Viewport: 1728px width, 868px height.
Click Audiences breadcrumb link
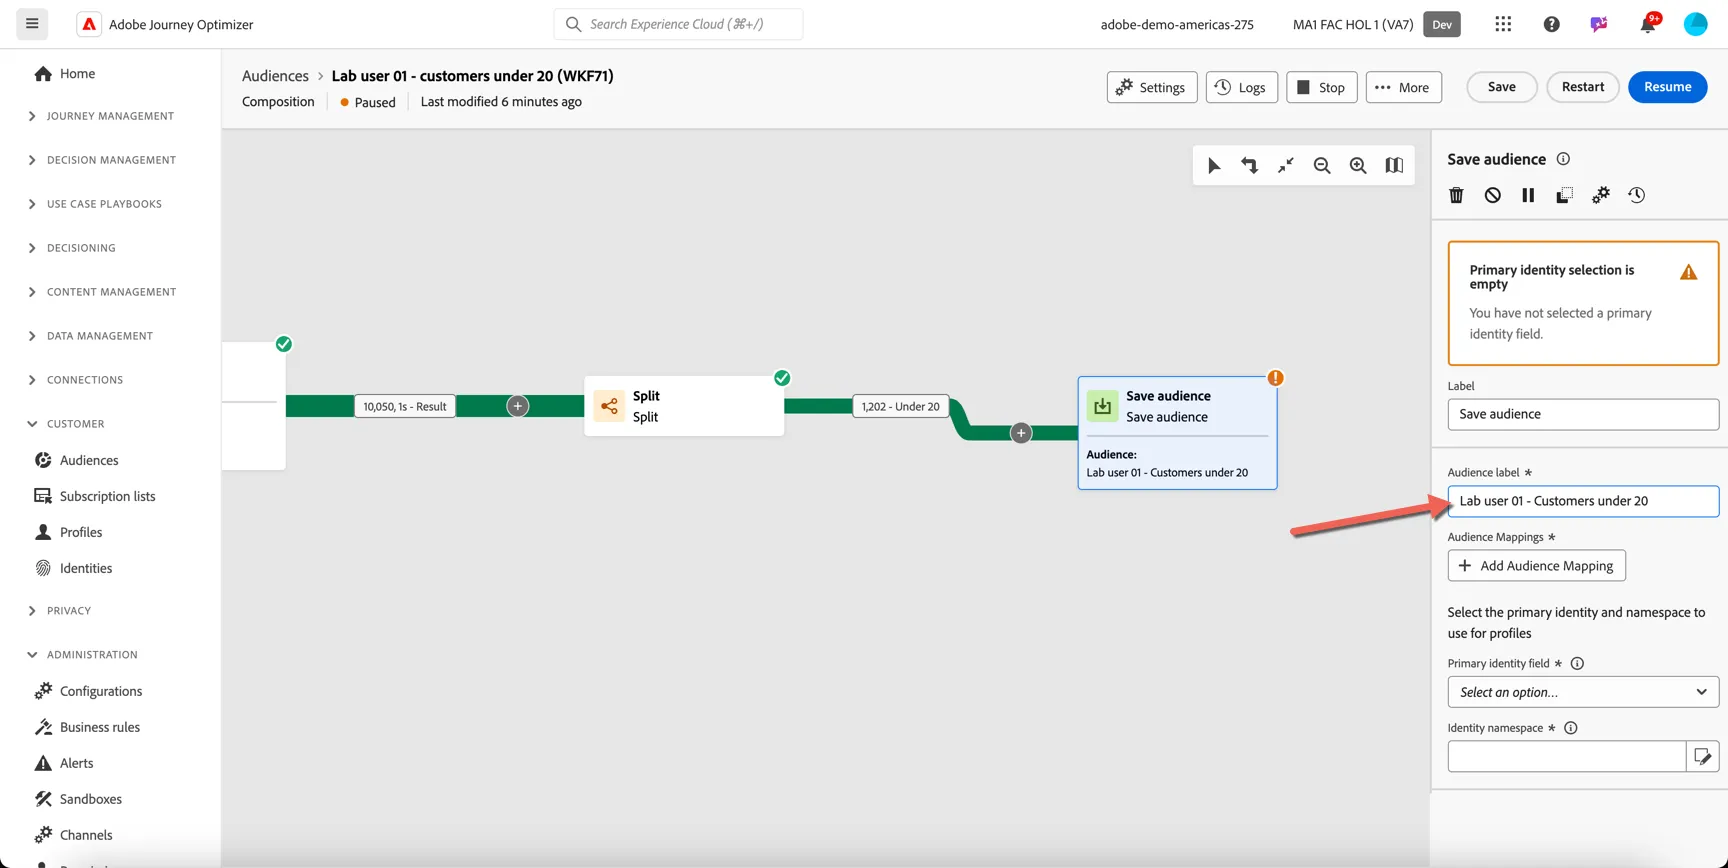click(x=275, y=76)
